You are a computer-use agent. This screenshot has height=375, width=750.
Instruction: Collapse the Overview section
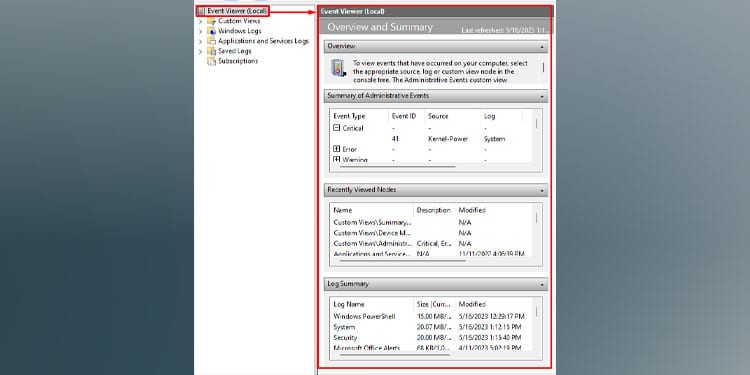[542, 47]
